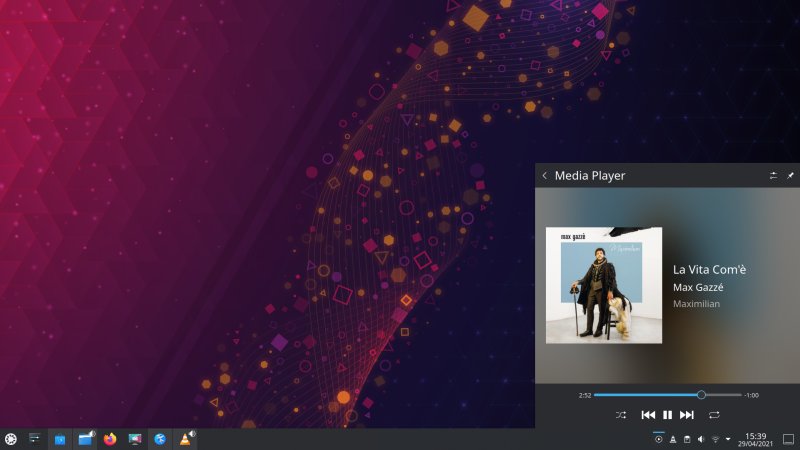This screenshot has height=450, width=800.
Task: Click the media player tray icon
Action: (x=659, y=439)
